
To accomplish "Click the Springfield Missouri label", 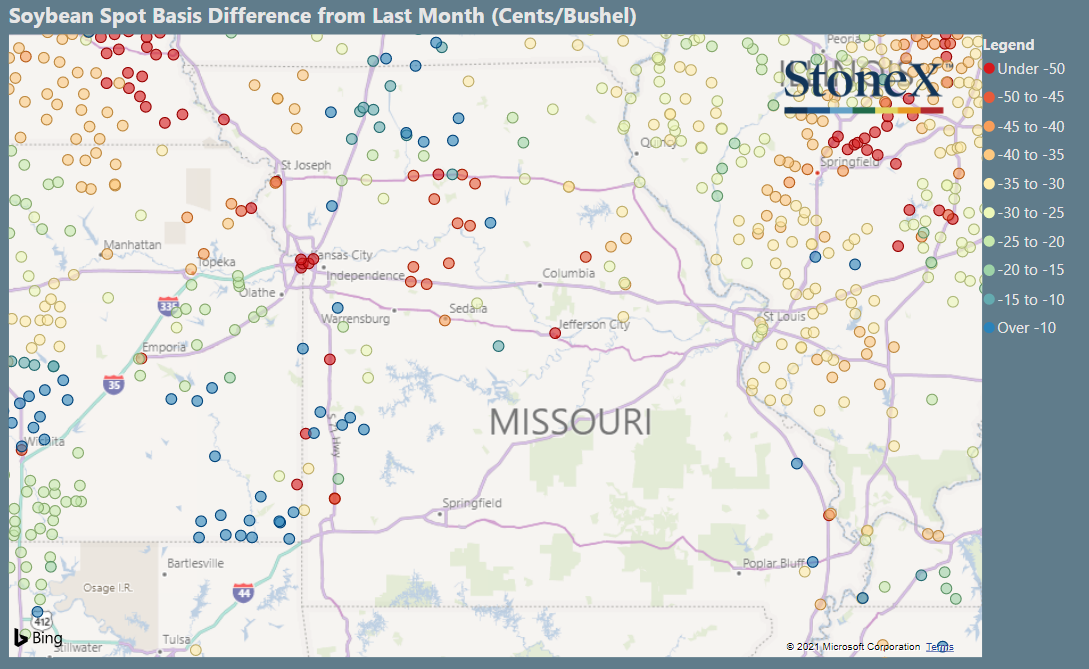I will [472, 503].
